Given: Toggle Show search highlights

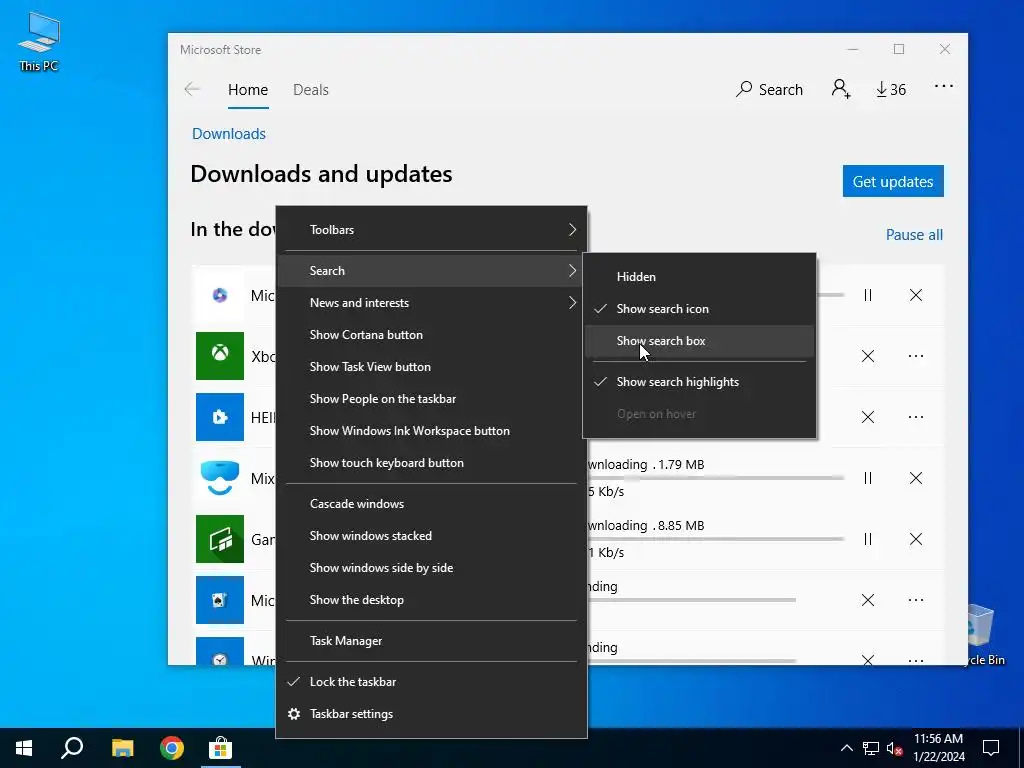Looking at the screenshot, I should coord(699,381).
